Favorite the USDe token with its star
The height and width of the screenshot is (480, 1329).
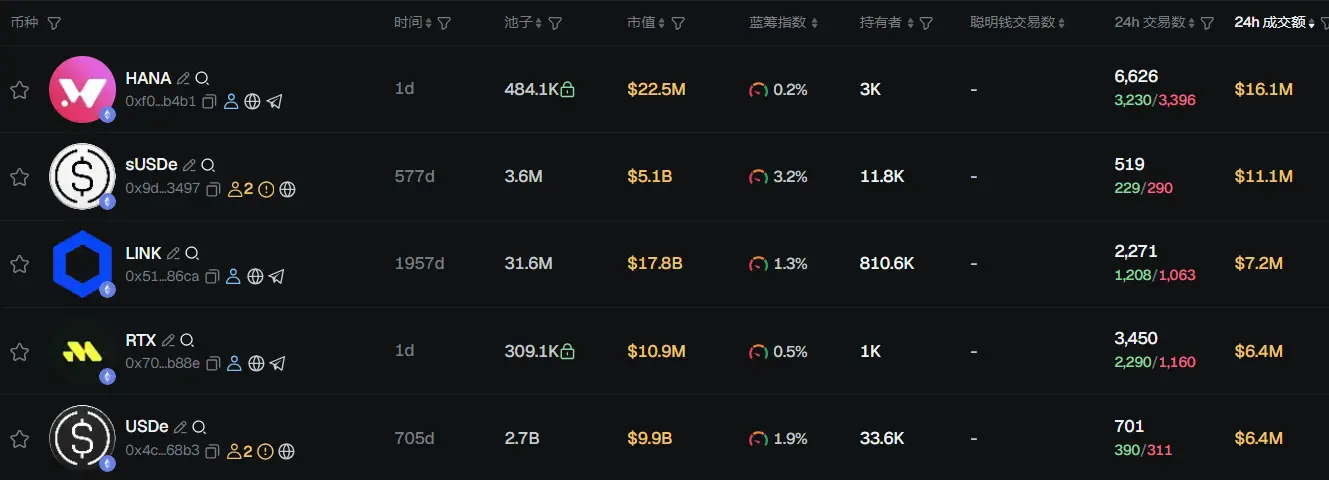pyautogui.click(x=19, y=438)
